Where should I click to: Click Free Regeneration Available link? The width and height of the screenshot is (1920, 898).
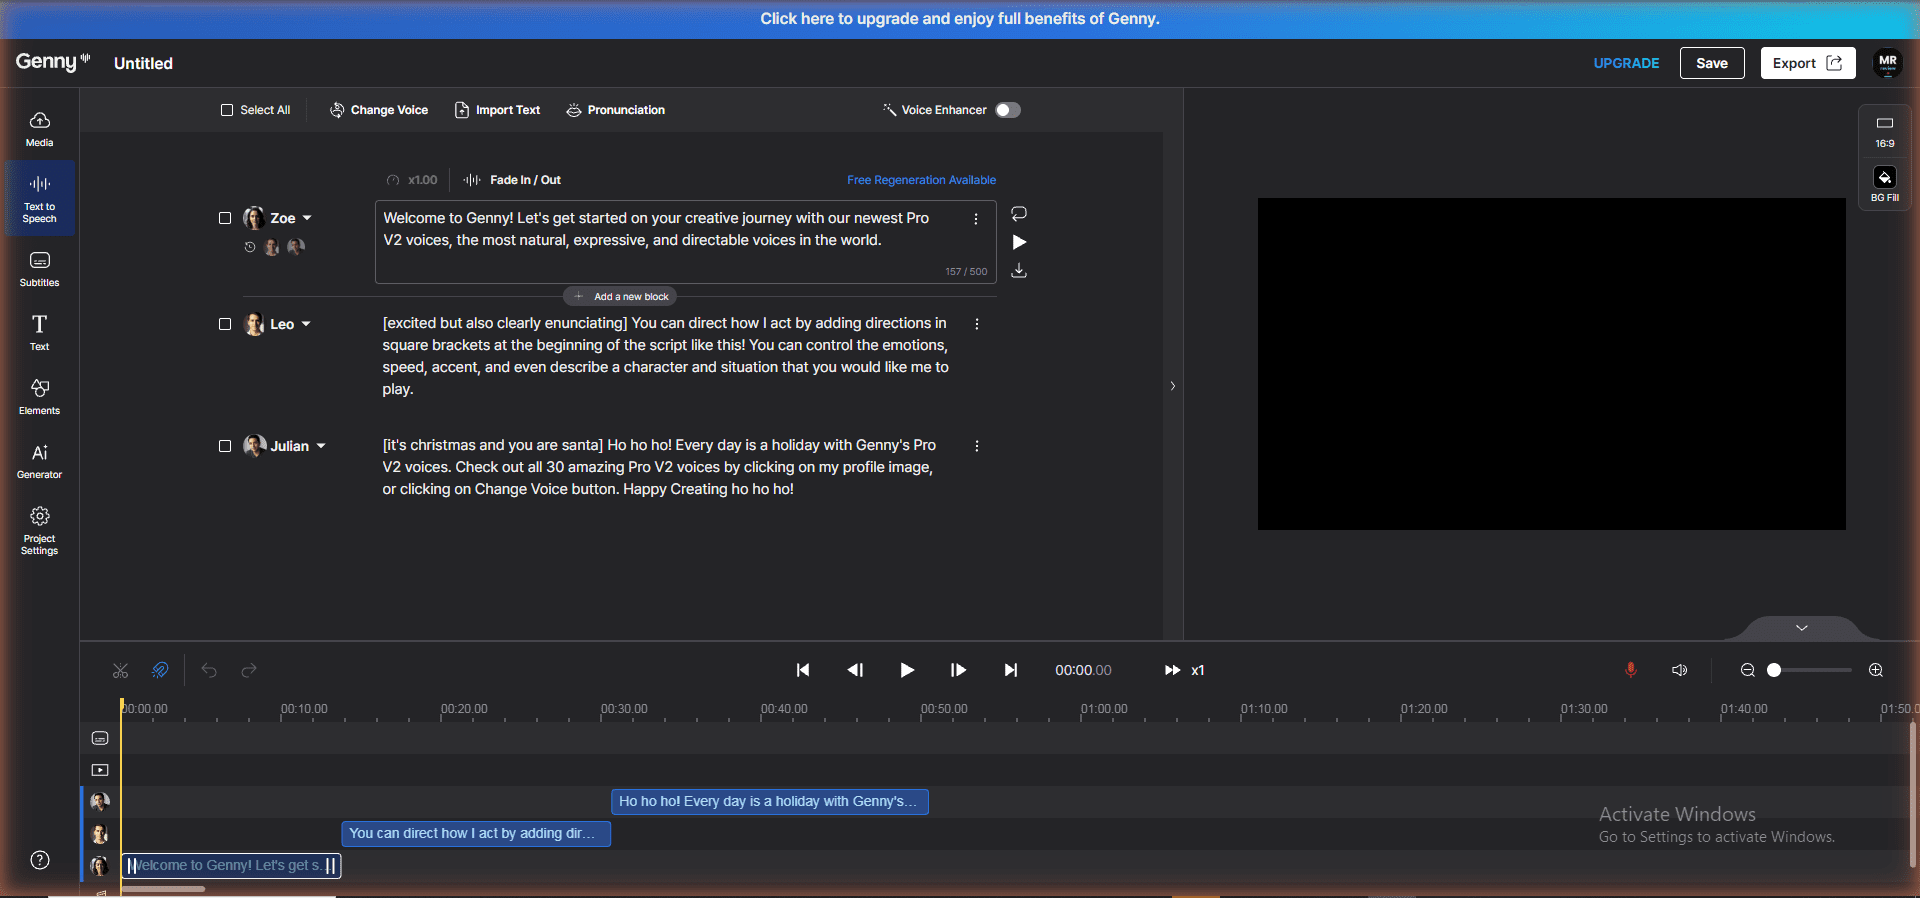[x=921, y=180]
